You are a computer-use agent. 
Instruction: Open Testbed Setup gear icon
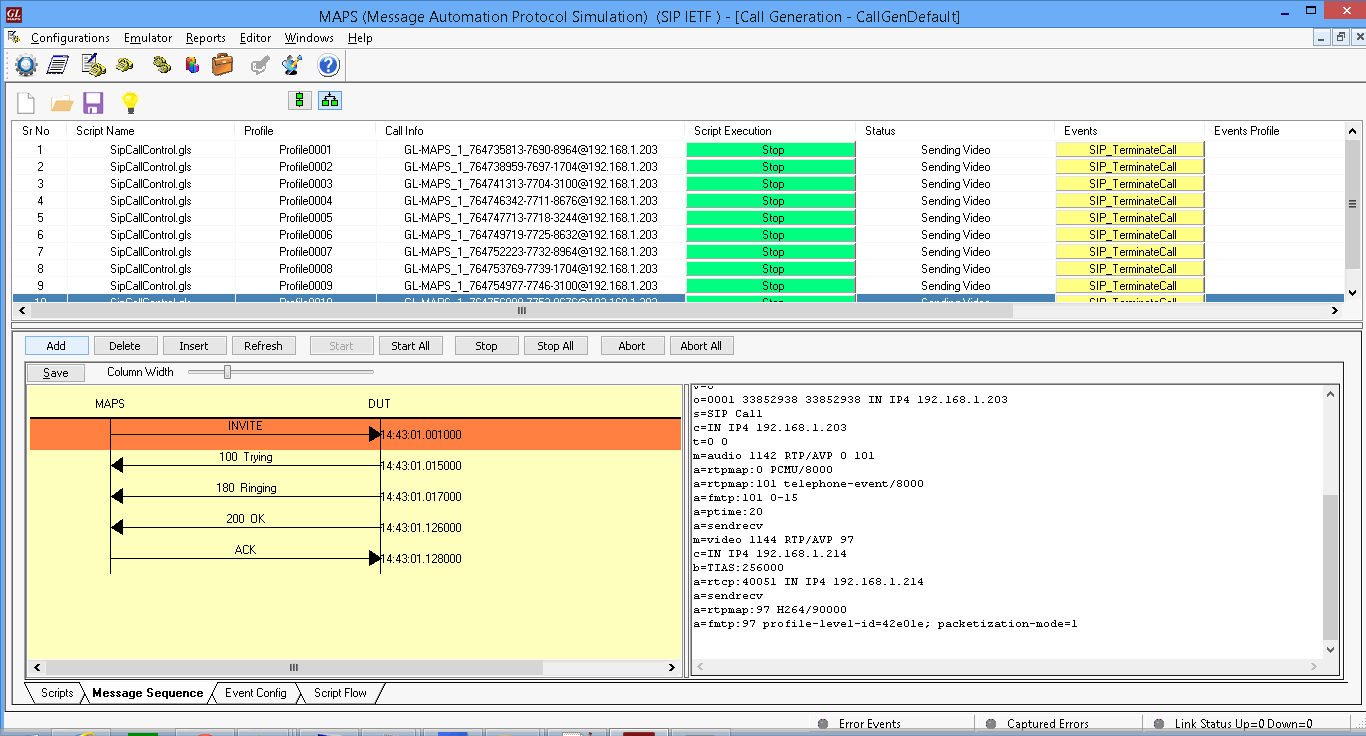click(26, 66)
